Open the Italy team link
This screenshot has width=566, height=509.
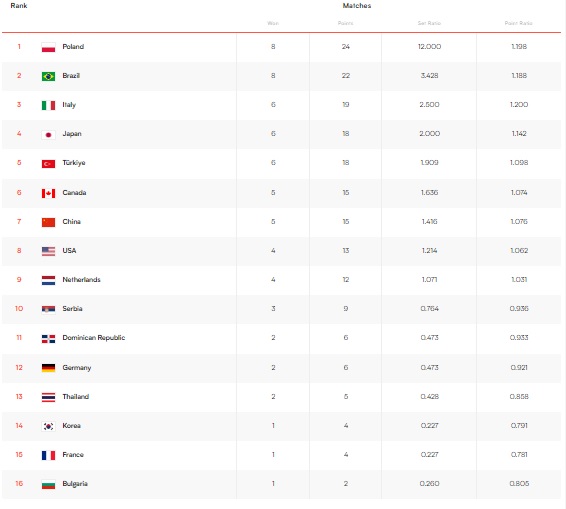tap(69, 105)
